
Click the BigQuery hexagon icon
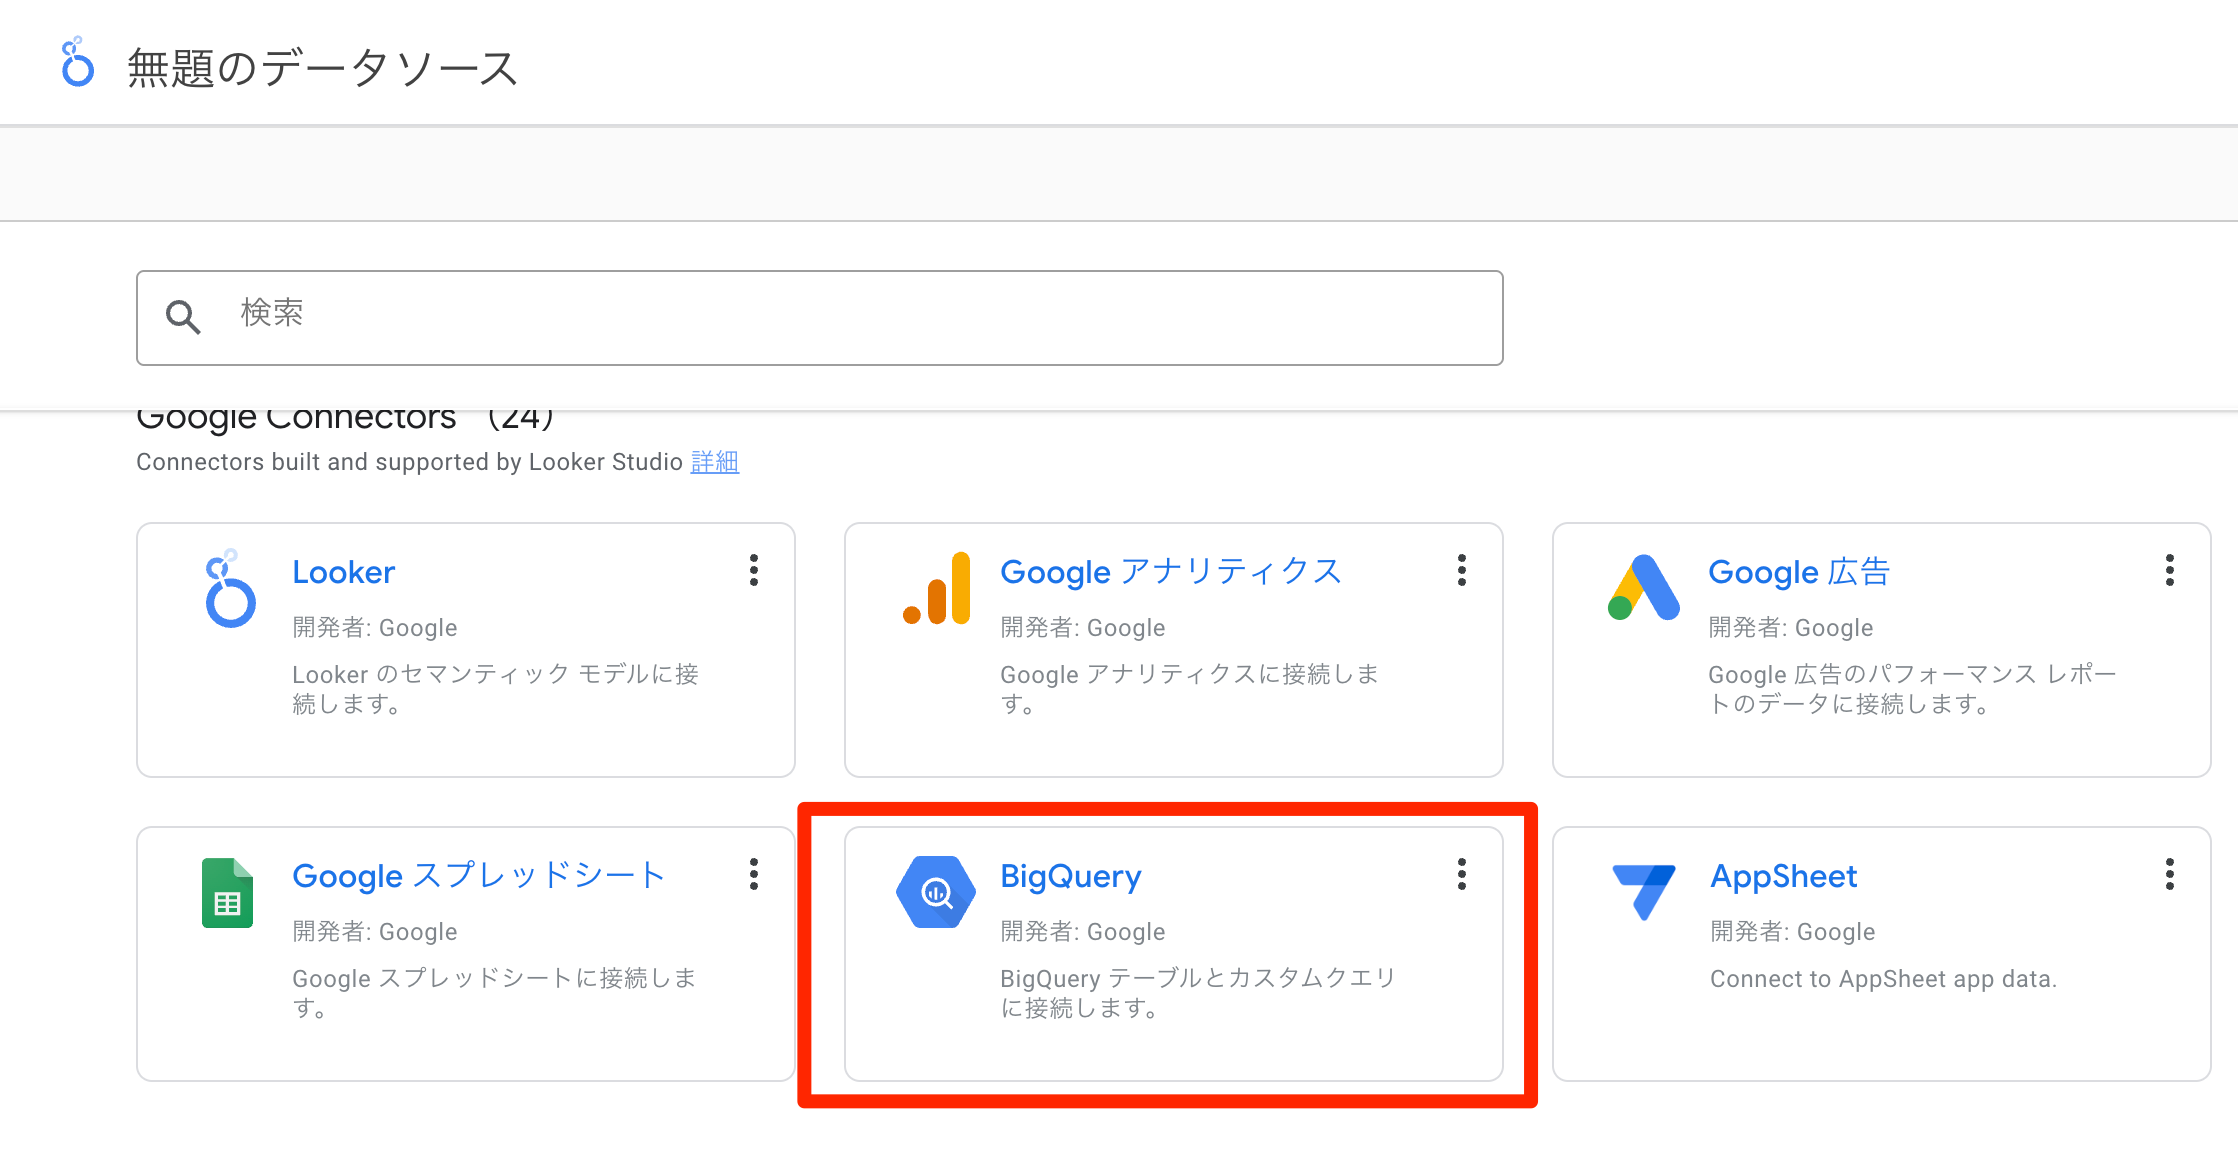[x=935, y=892]
